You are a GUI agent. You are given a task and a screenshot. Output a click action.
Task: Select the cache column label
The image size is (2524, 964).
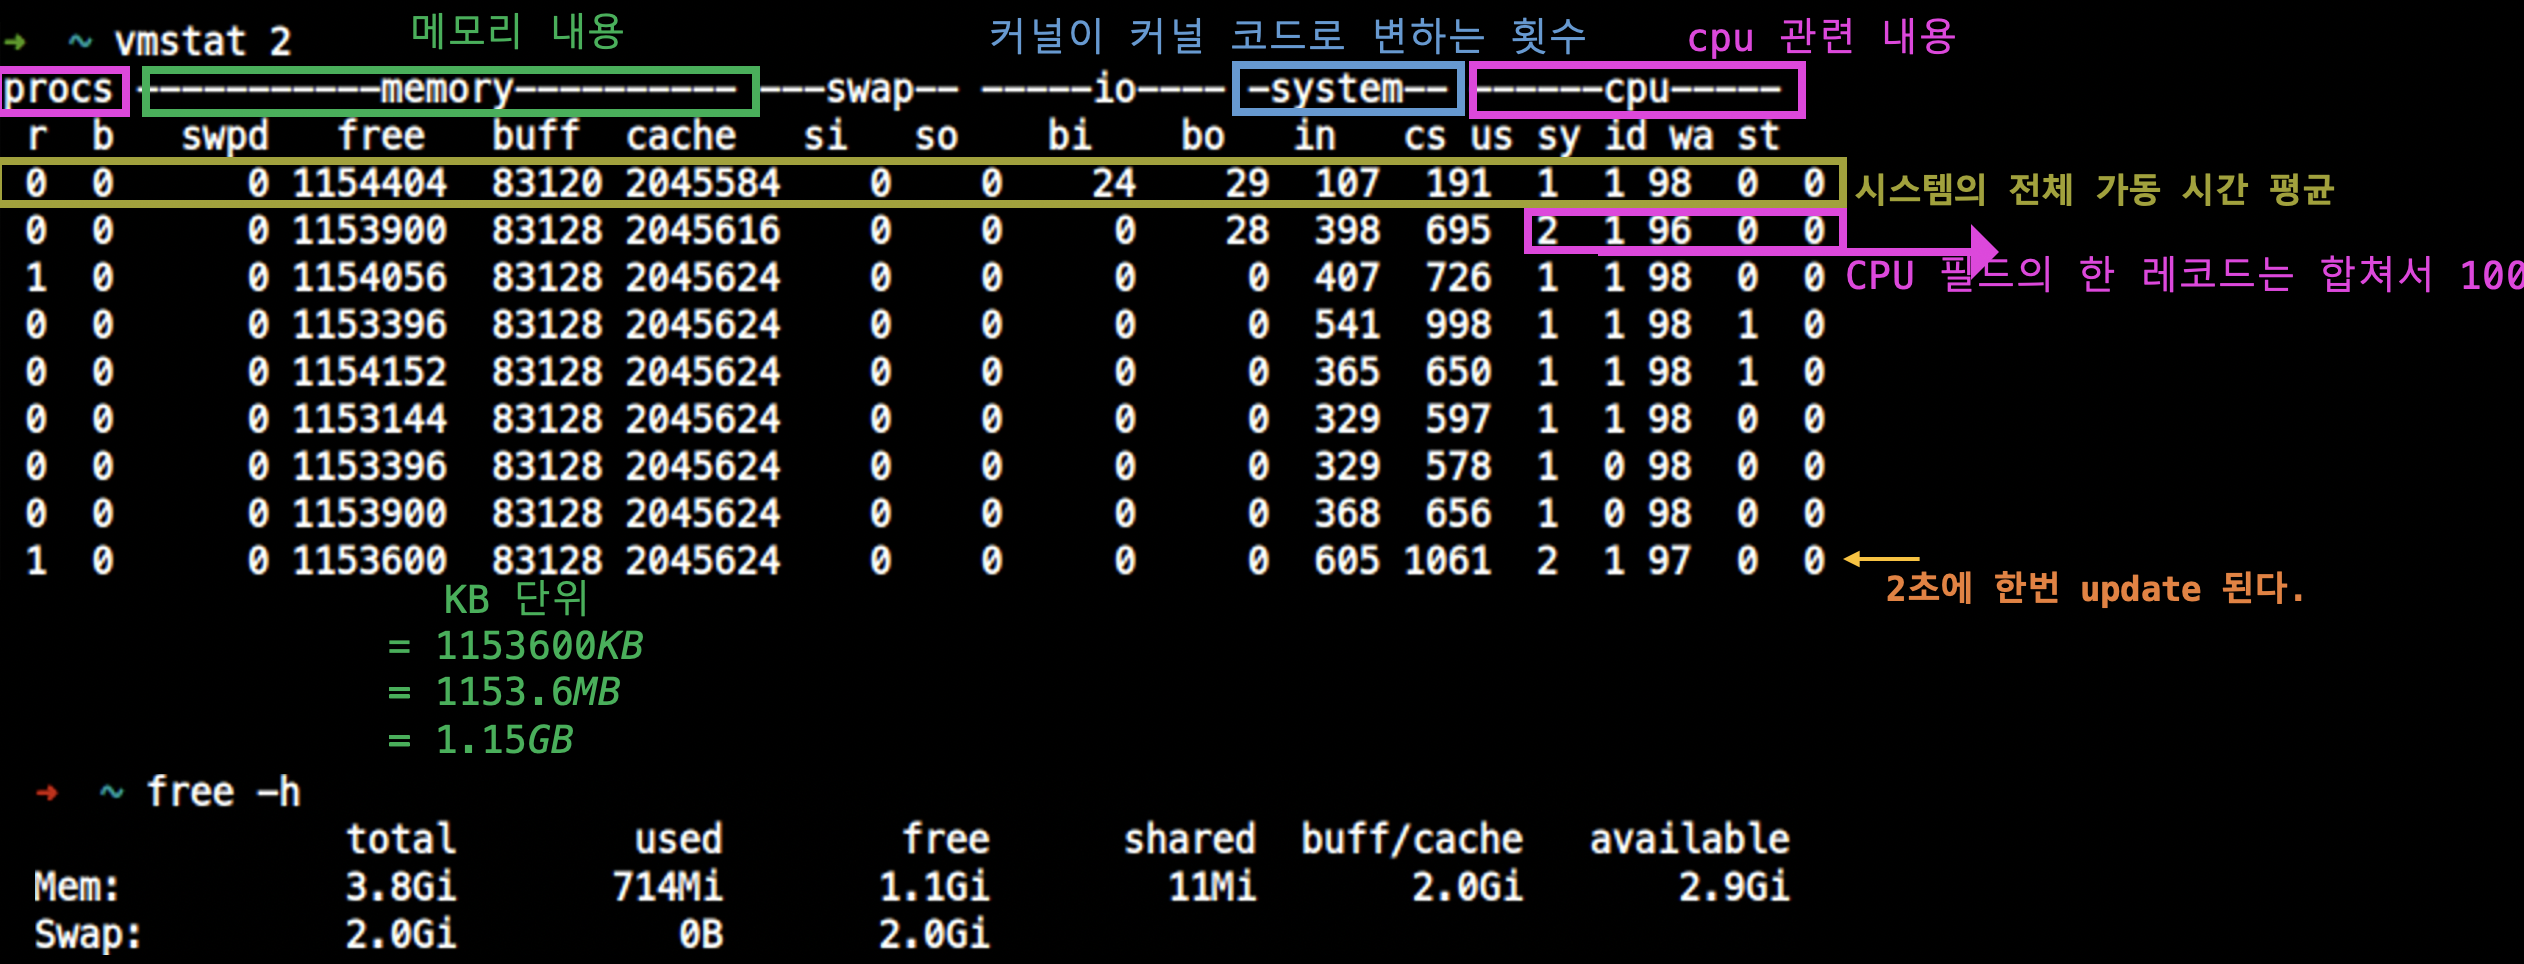(680, 136)
